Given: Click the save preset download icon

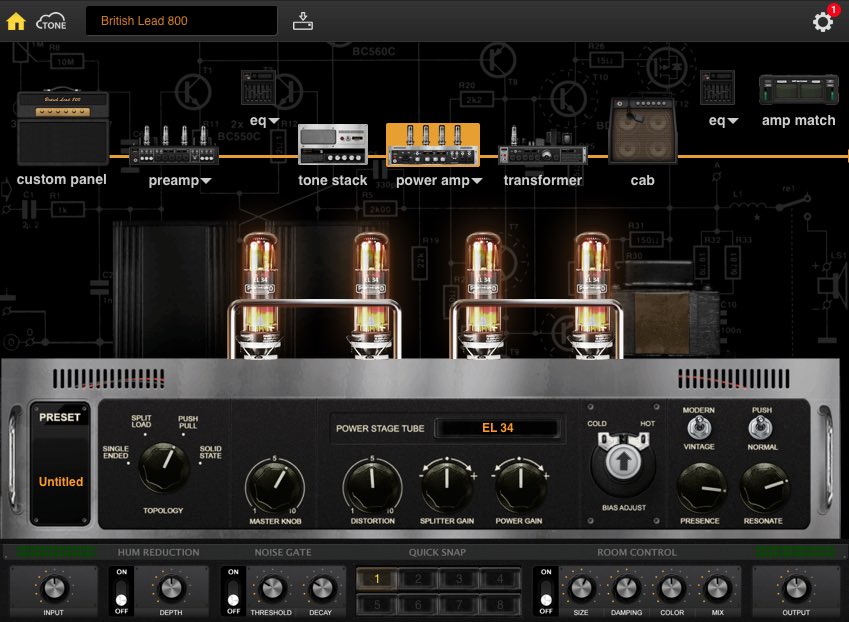Looking at the screenshot, I should click(303, 21).
